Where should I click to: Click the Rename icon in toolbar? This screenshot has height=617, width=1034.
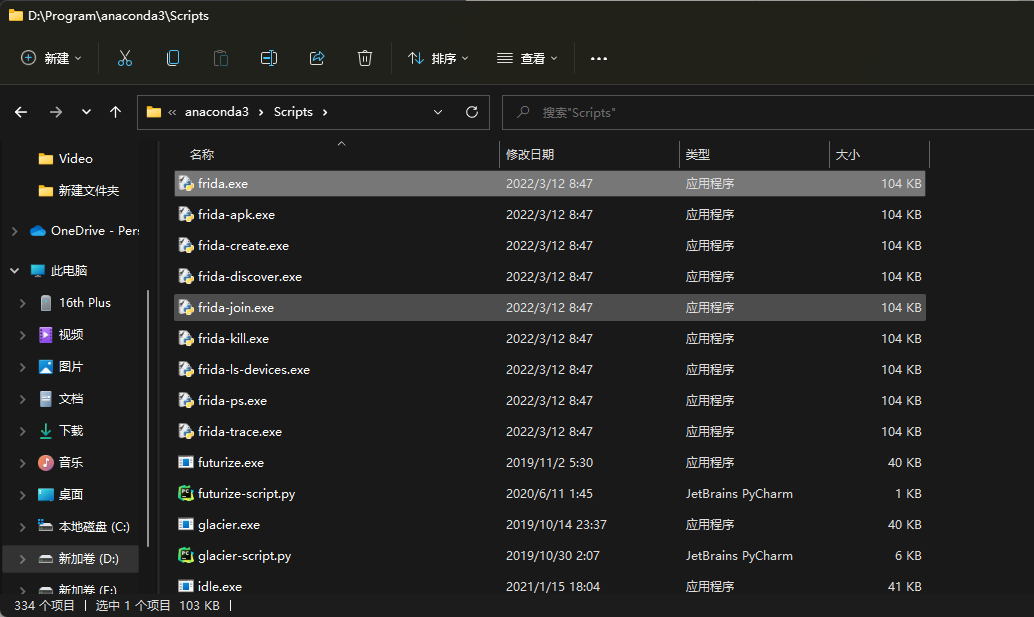[269, 58]
